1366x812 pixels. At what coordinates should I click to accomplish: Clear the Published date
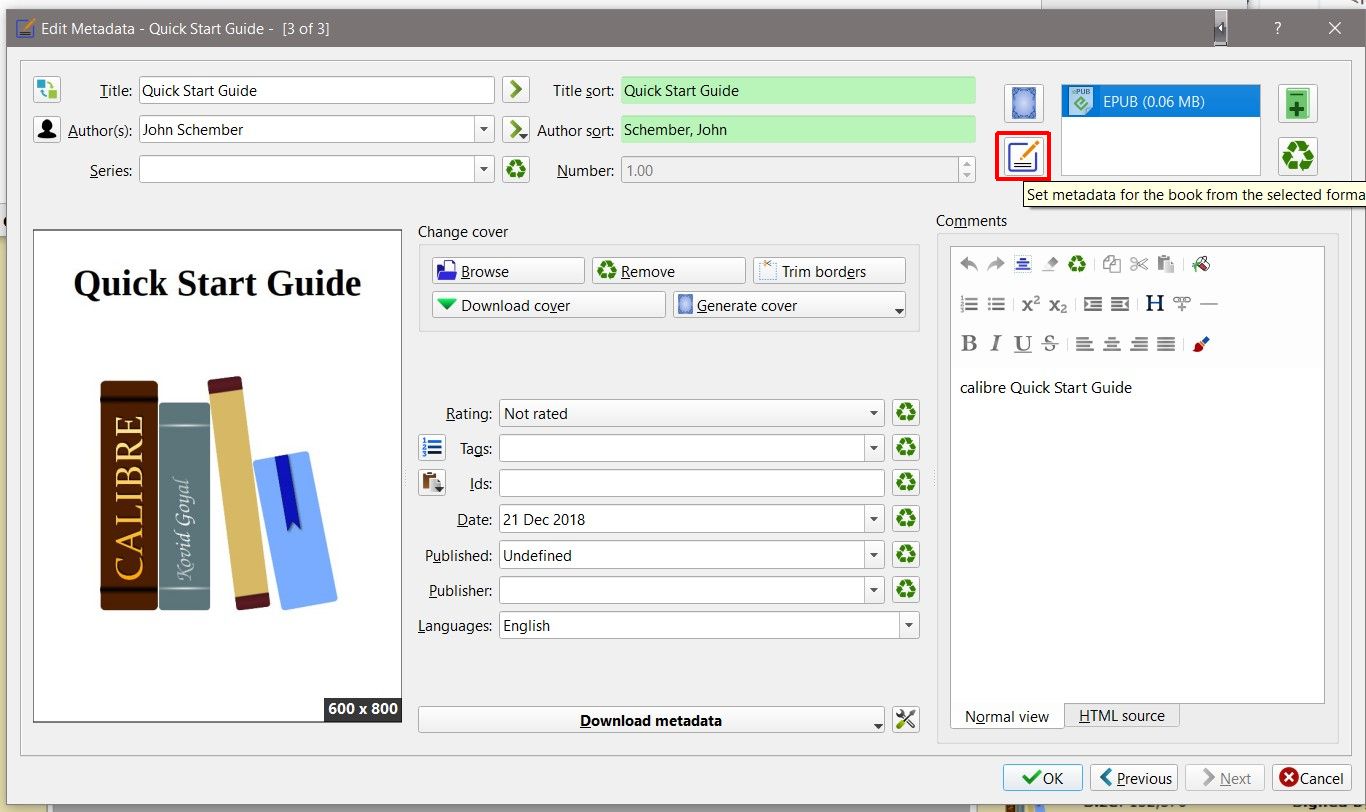pyautogui.click(x=906, y=555)
